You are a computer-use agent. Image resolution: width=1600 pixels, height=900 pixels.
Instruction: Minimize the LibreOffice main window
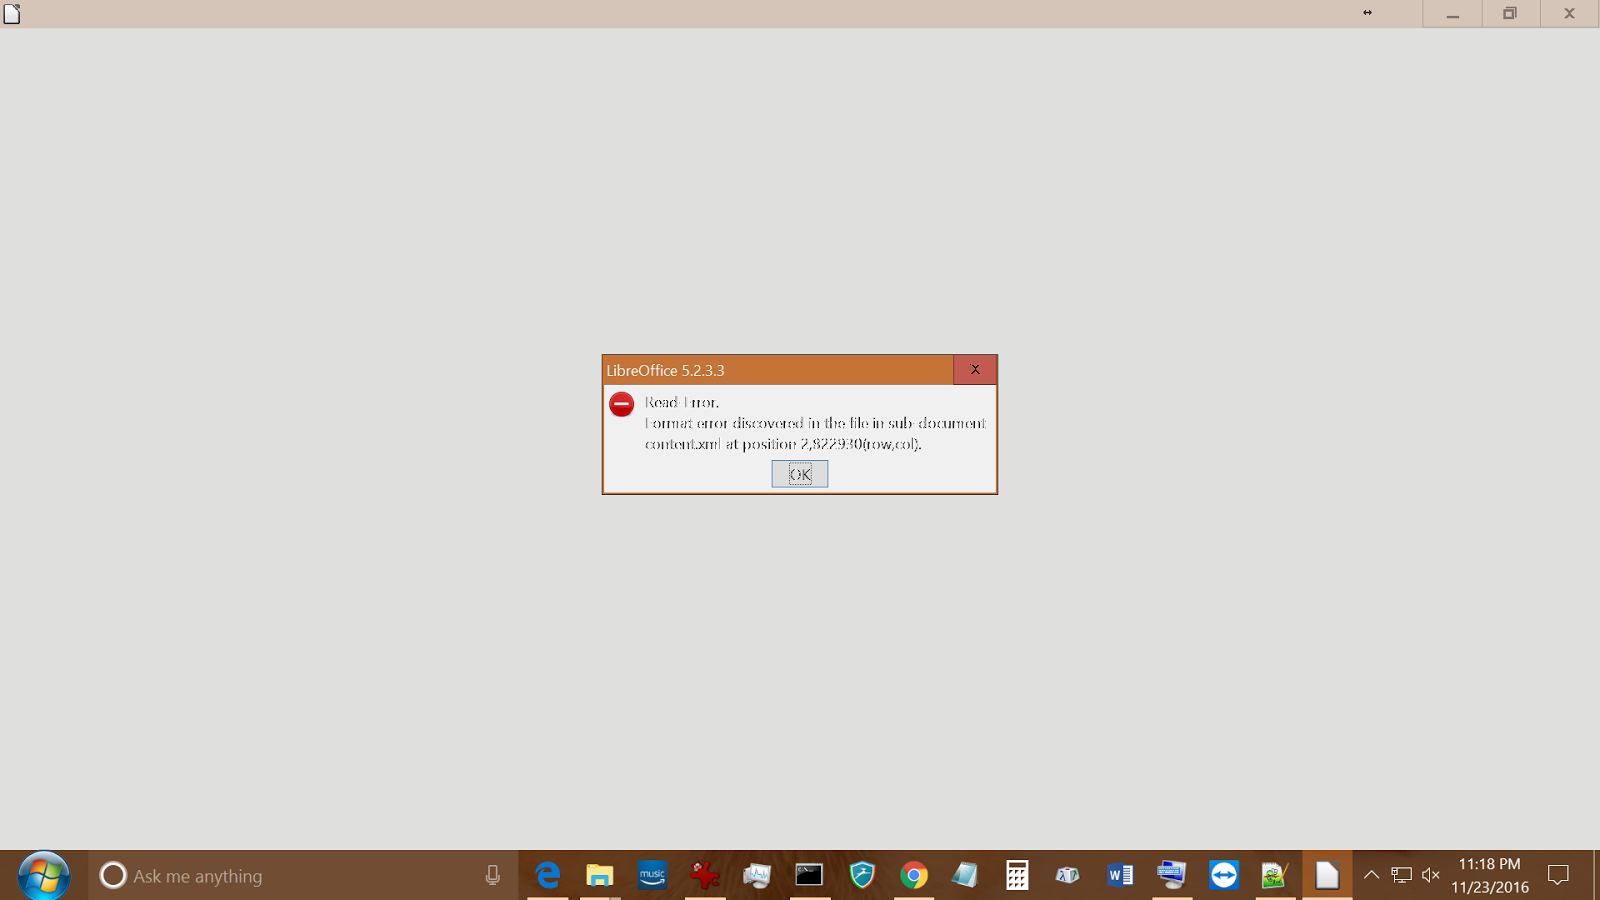tap(1452, 14)
